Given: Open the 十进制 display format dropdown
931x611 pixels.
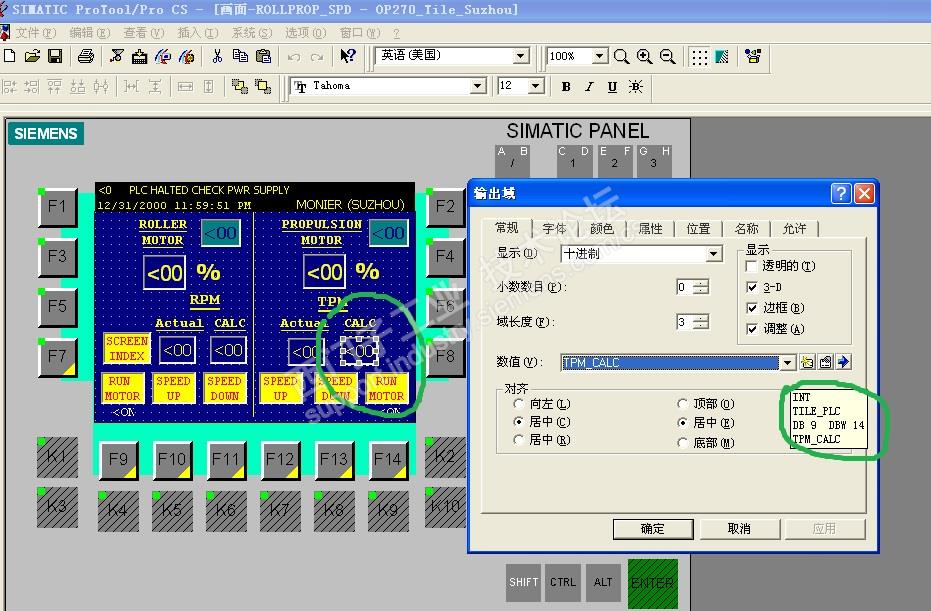Looking at the screenshot, I should (714, 254).
